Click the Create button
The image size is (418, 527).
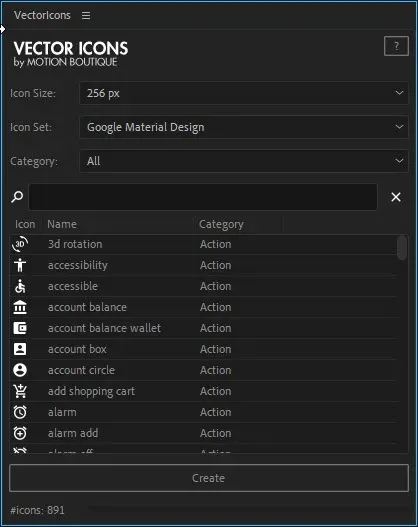209,478
